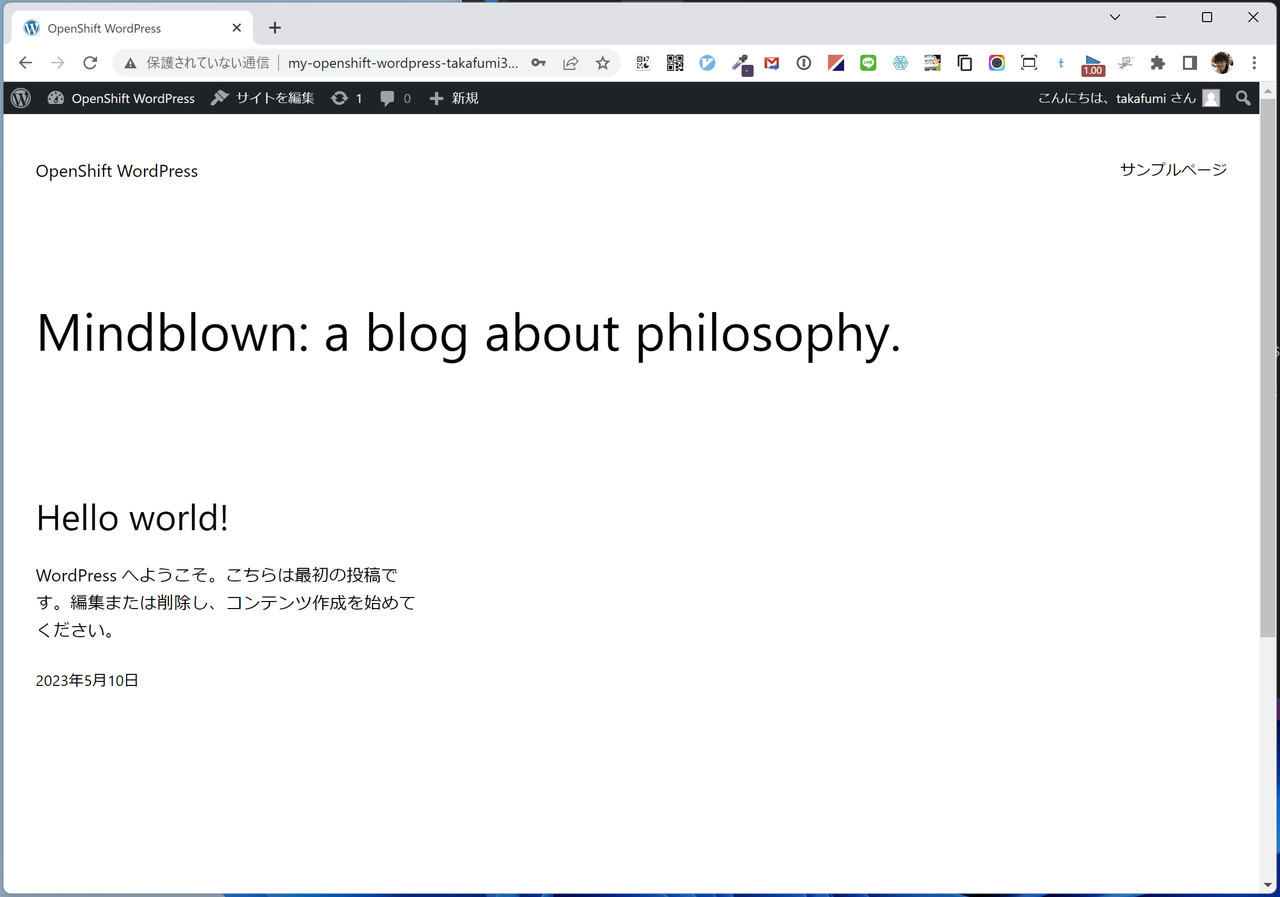Open the green LINE extension icon
This screenshot has width=1280, height=897.
point(868,63)
